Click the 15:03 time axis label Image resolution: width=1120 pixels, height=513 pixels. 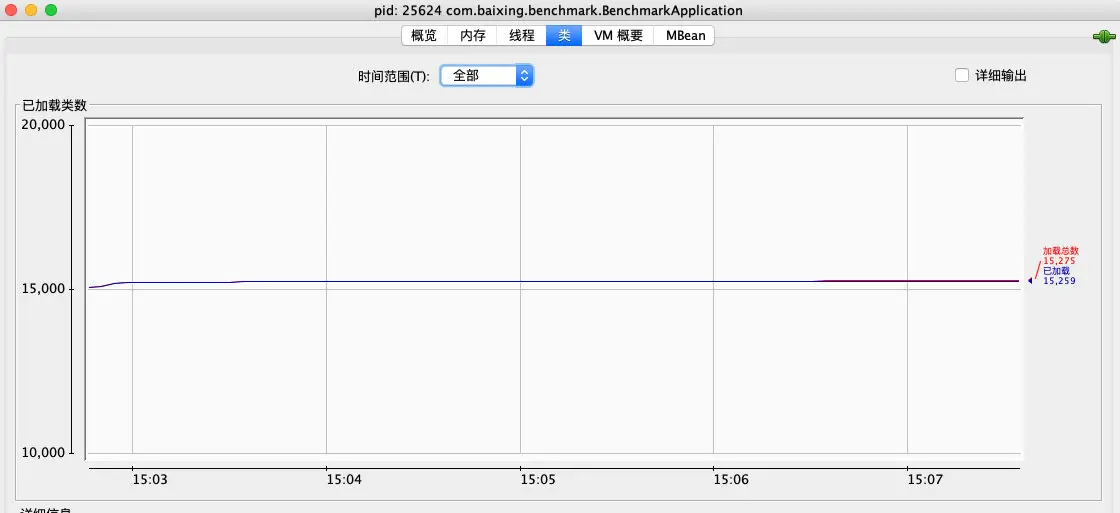point(150,480)
